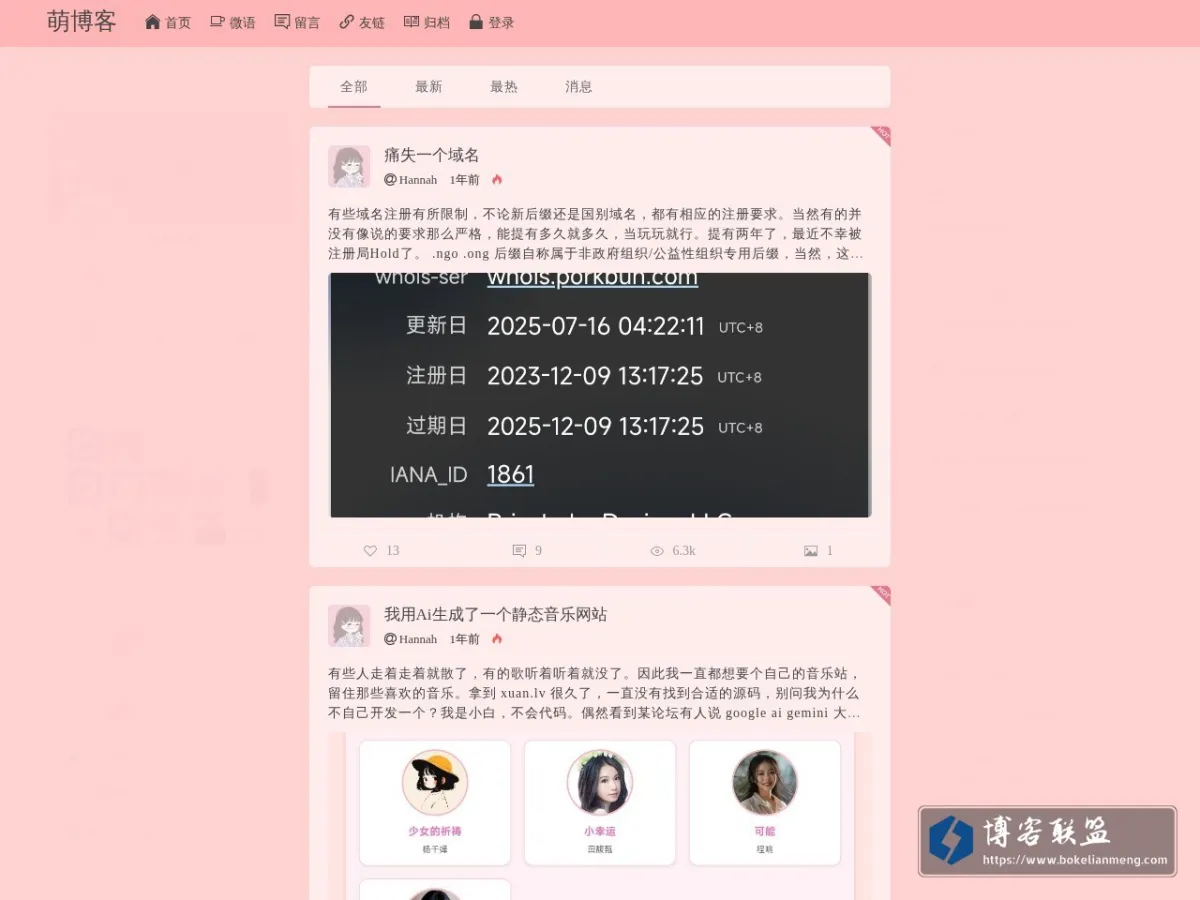1200x900 pixels.
Task: Like the 痛失一个域名 post via heart icon
Action: (x=370, y=551)
